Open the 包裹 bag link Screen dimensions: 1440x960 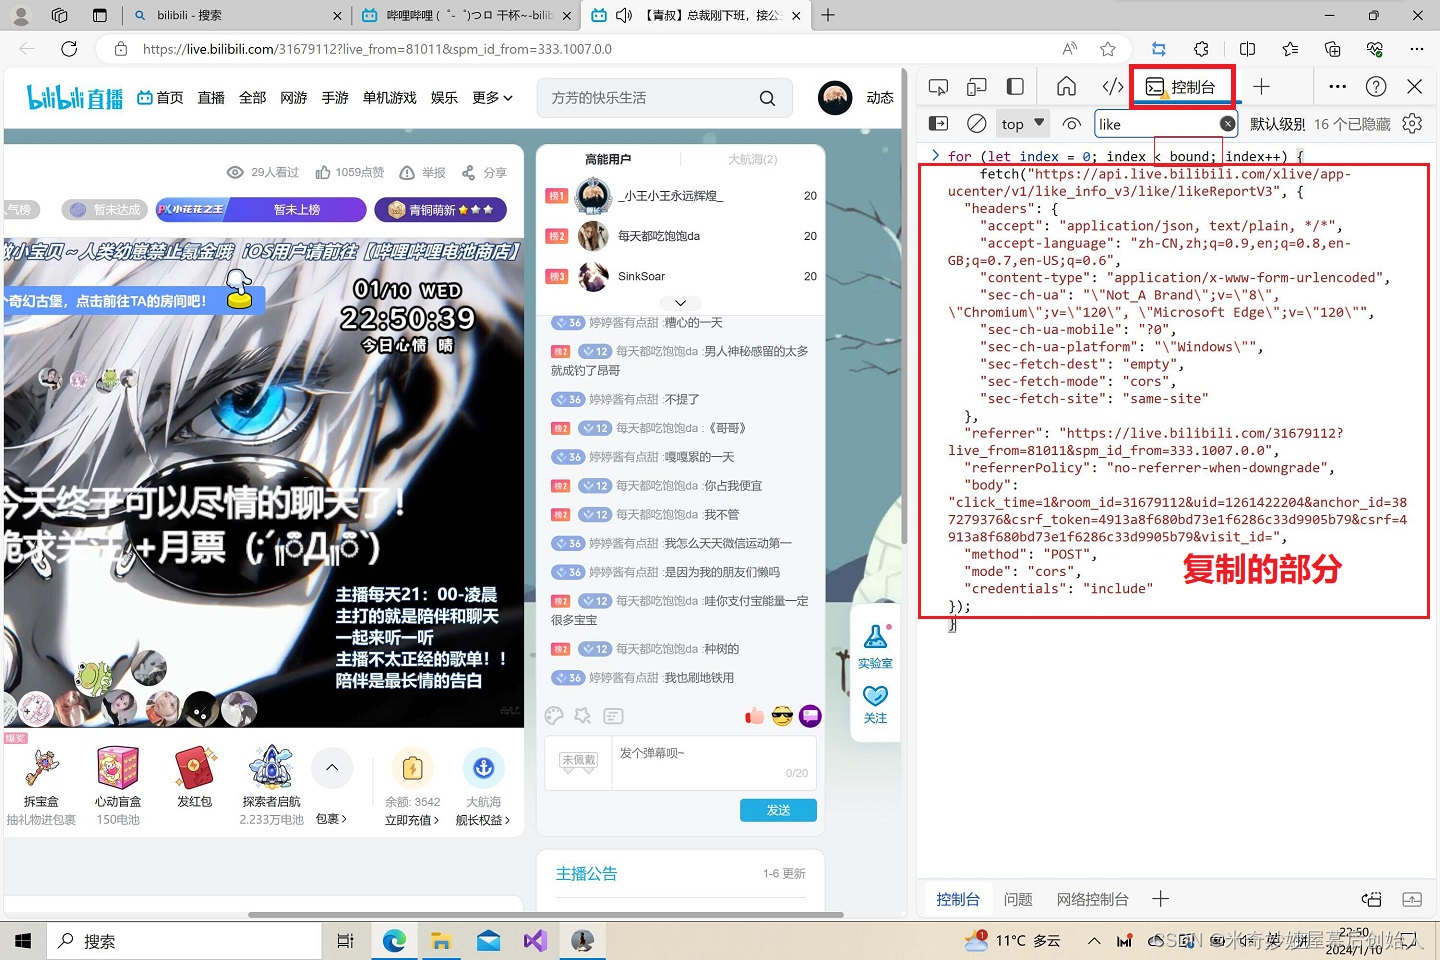(x=331, y=819)
